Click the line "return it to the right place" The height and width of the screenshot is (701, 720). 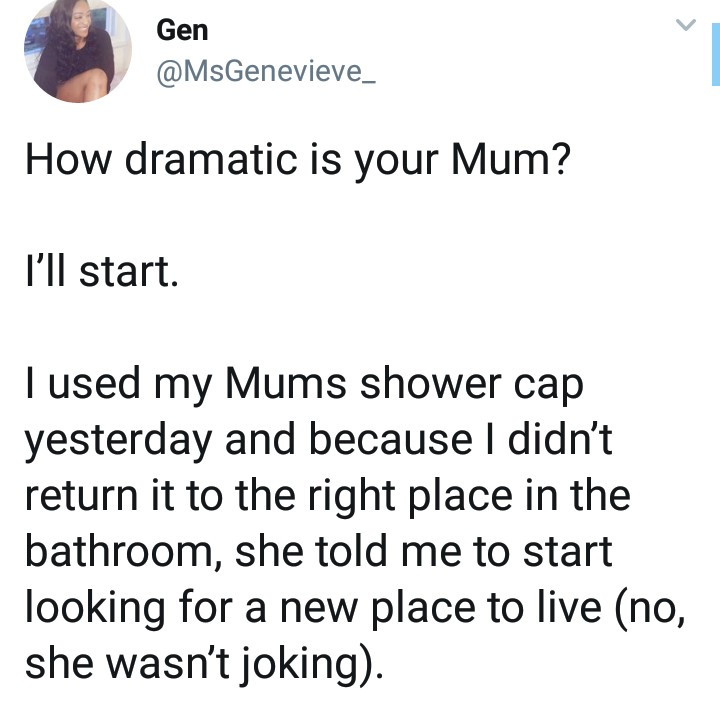point(328,496)
